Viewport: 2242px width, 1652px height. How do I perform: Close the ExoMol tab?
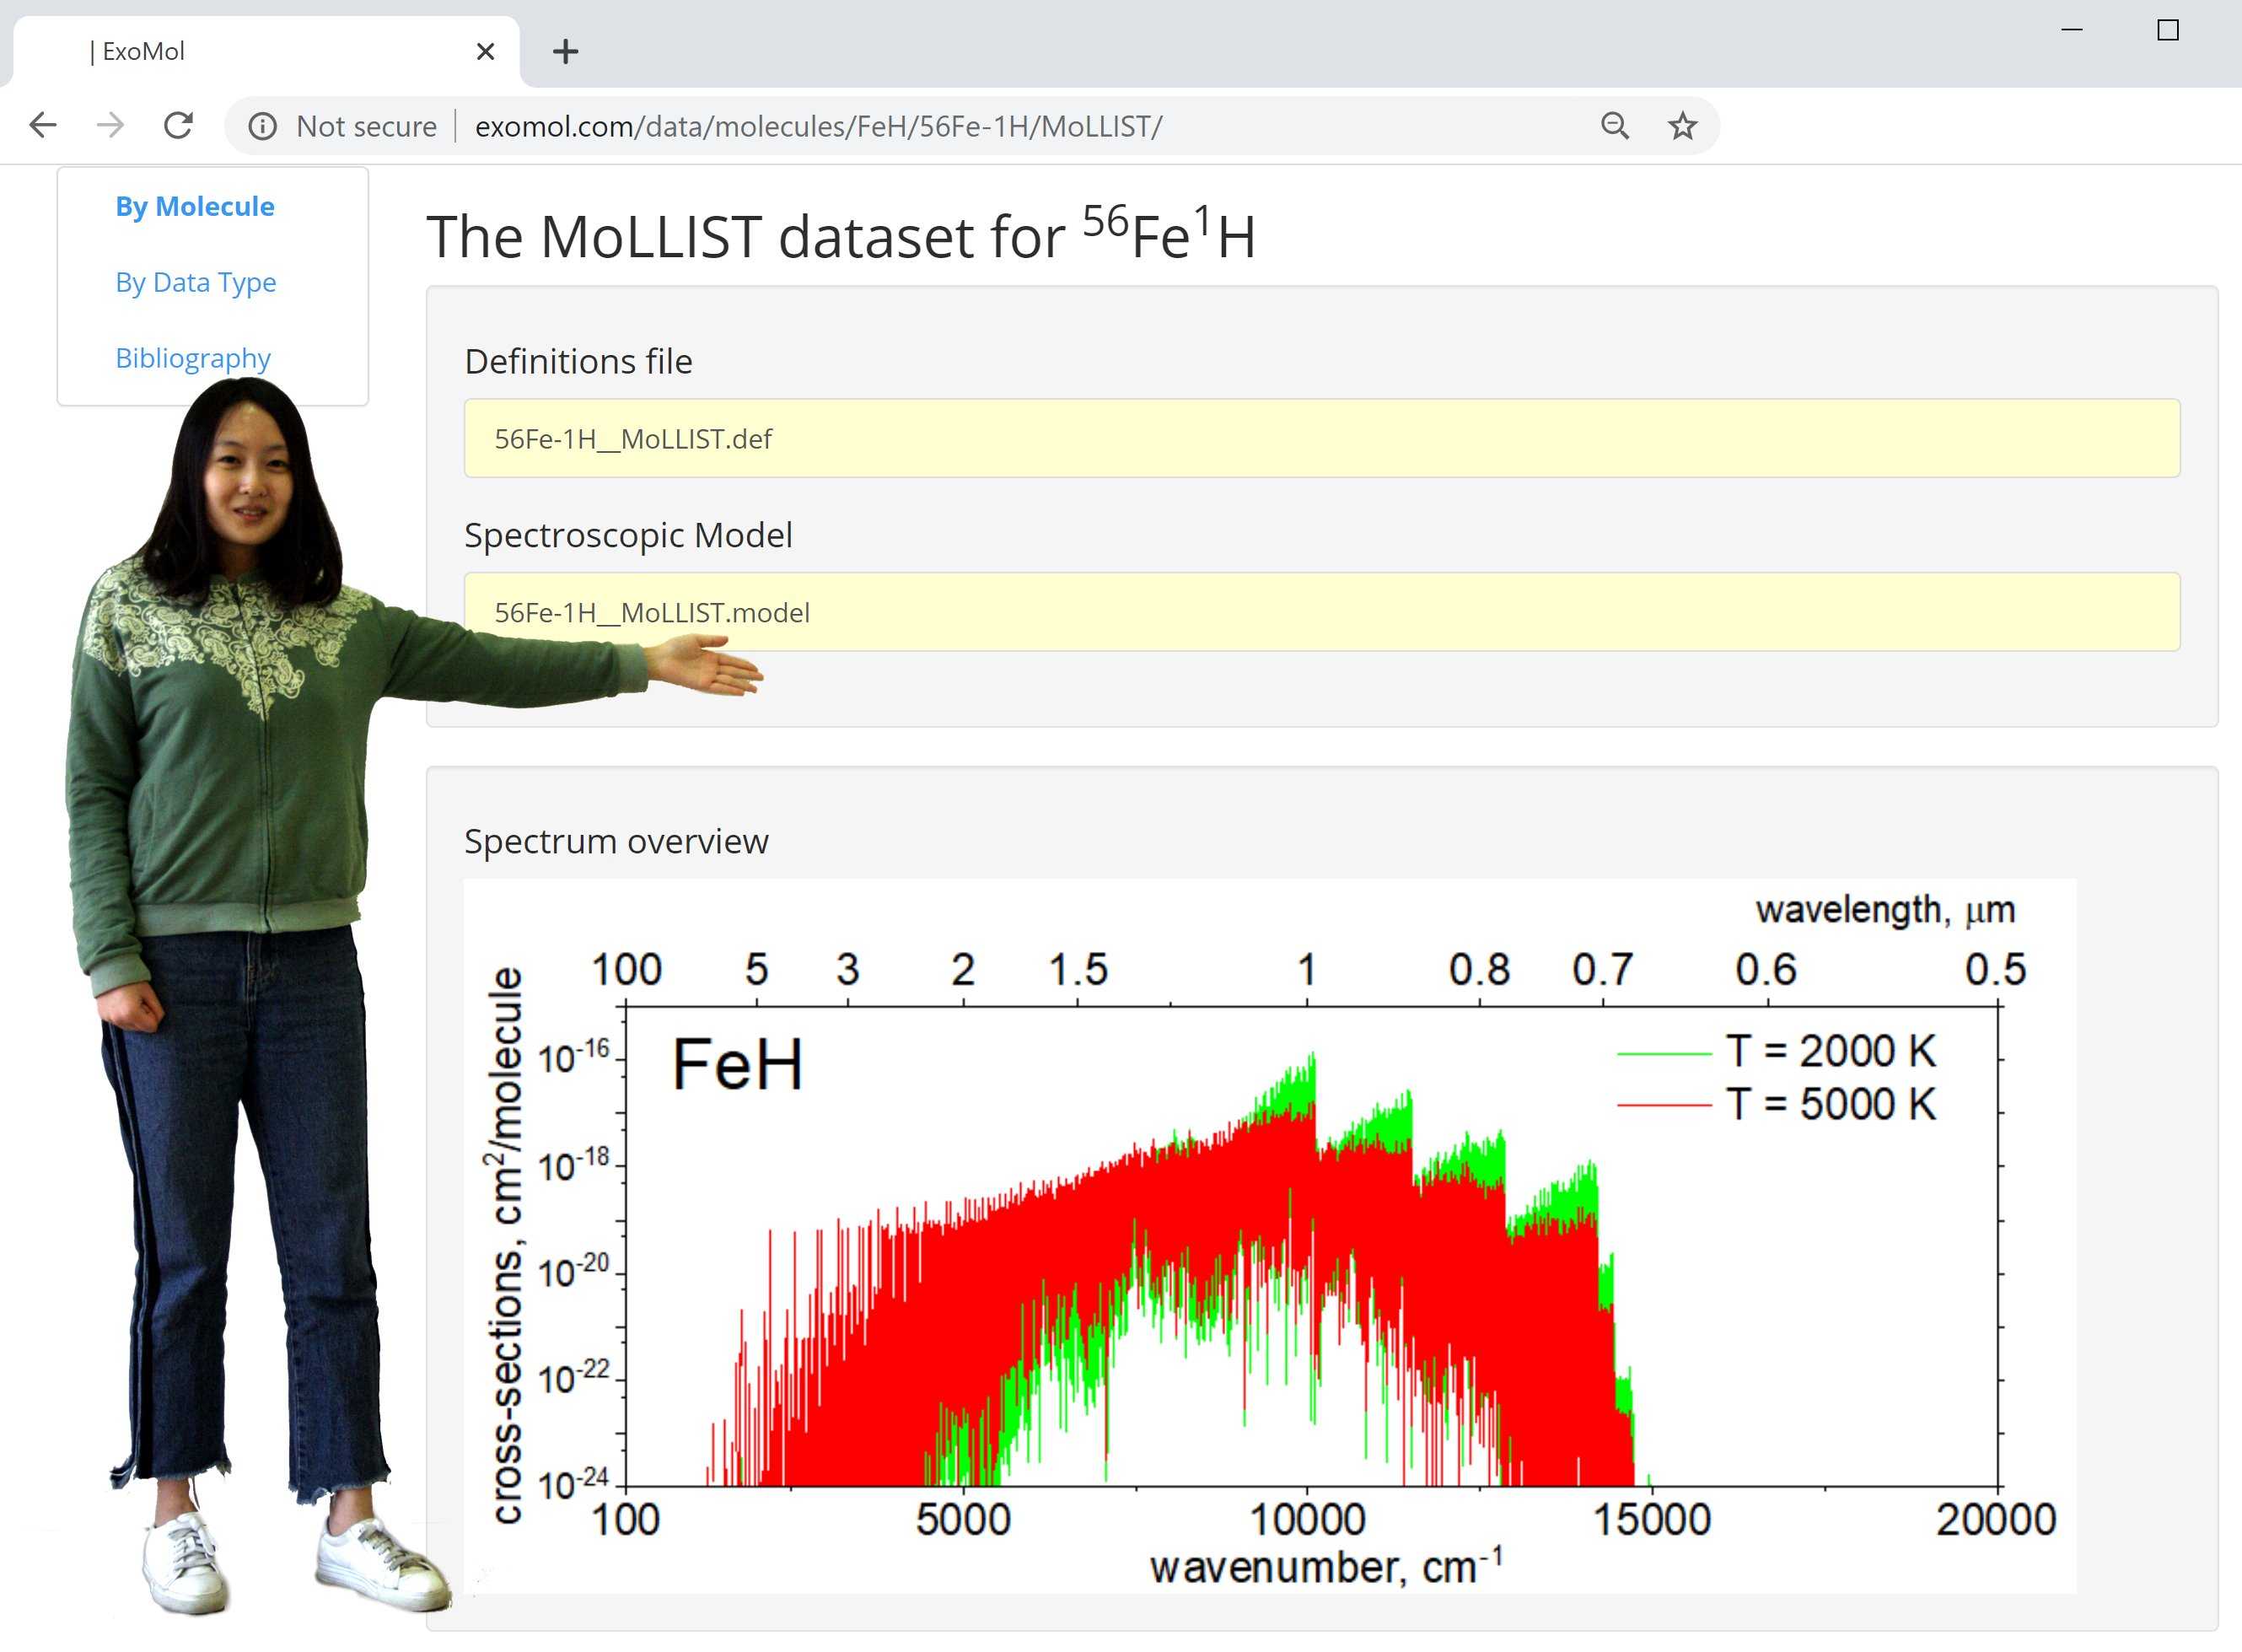pos(485,51)
